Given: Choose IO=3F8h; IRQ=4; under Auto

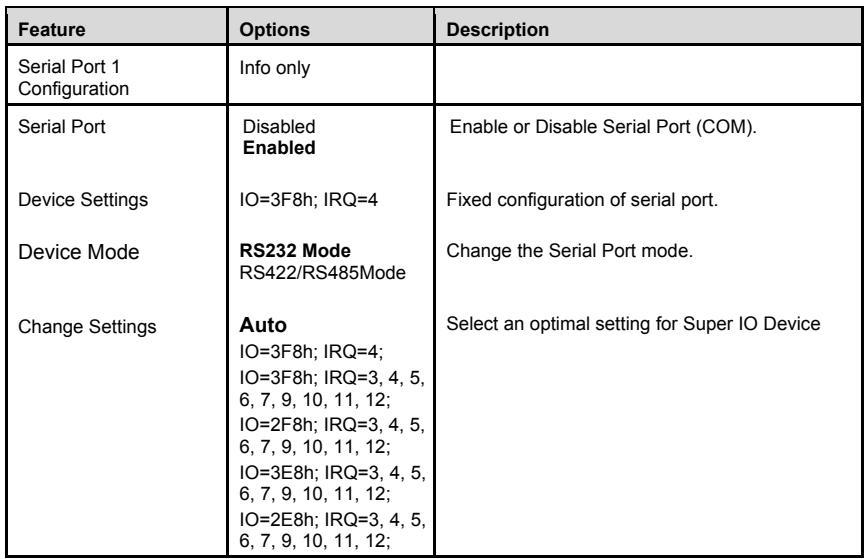Looking at the screenshot, I should coord(311,351).
